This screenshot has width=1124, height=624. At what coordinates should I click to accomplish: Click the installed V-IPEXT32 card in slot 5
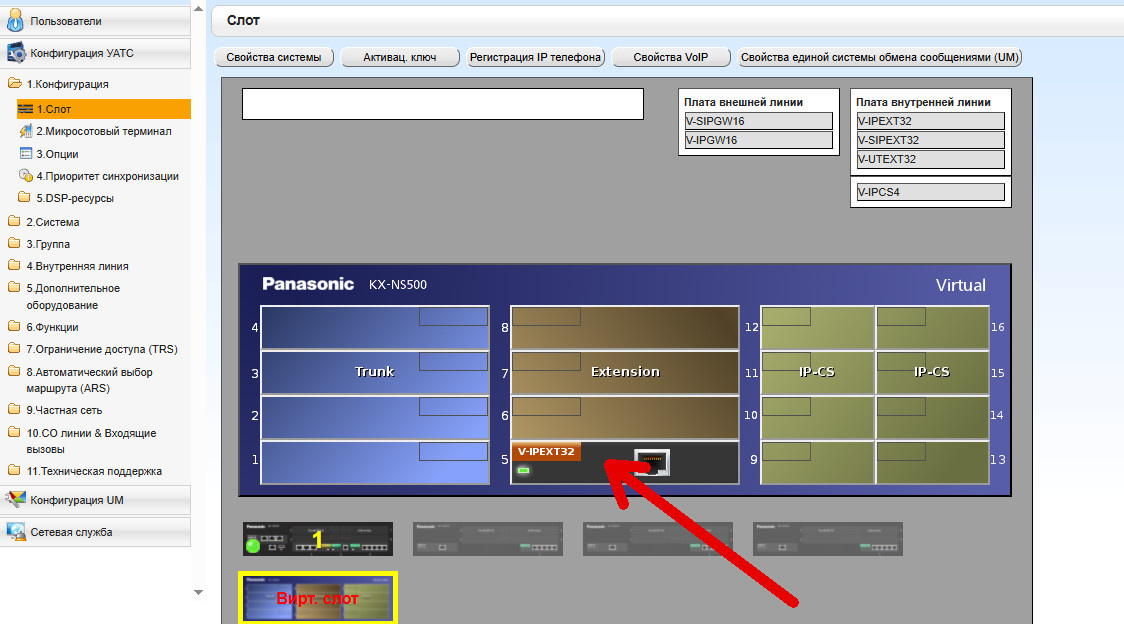point(624,463)
